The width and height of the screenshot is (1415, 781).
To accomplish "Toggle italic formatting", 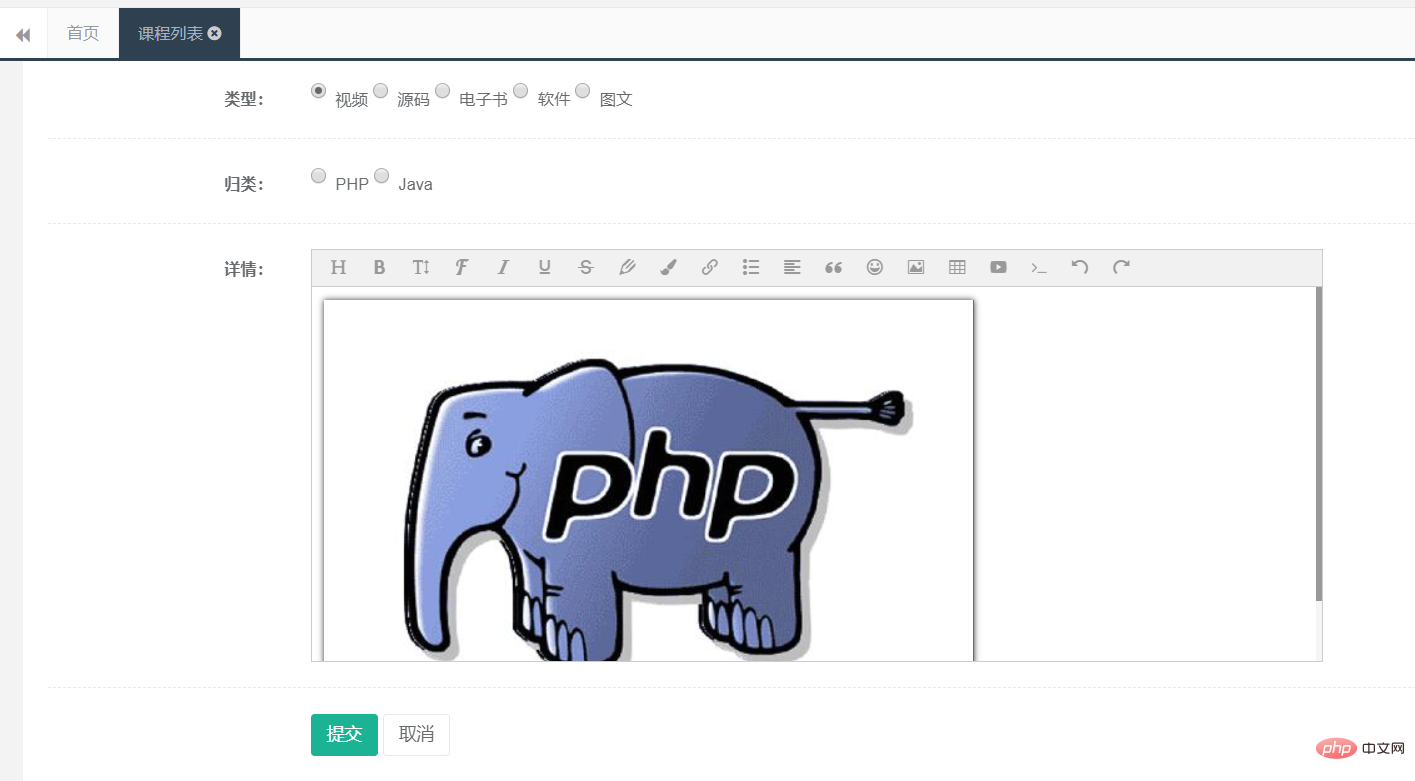I will [x=503, y=267].
